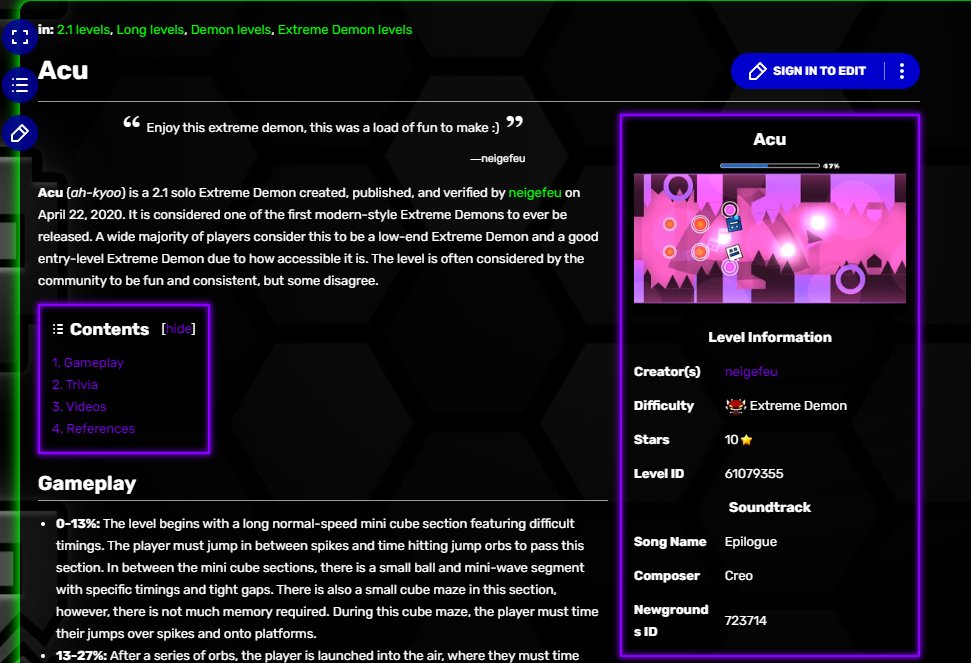Image resolution: width=971 pixels, height=663 pixels.
Task: Click the Soundtrack header in infobox
Action: pos(770,507)
